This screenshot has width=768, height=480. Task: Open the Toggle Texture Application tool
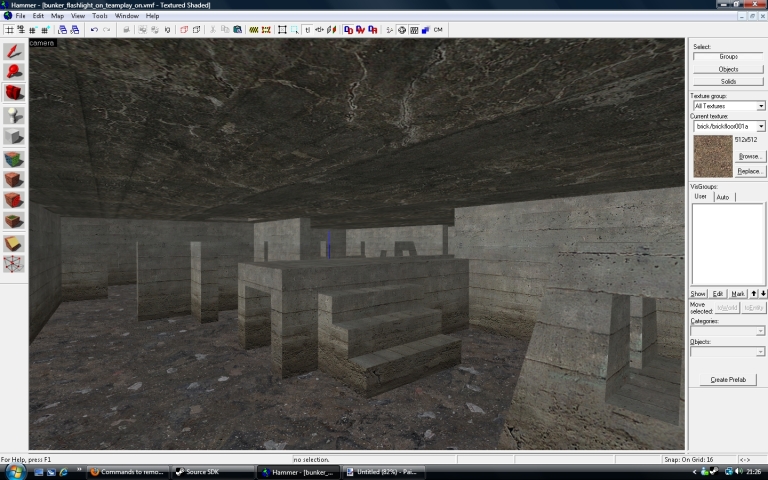coord(14,159)
